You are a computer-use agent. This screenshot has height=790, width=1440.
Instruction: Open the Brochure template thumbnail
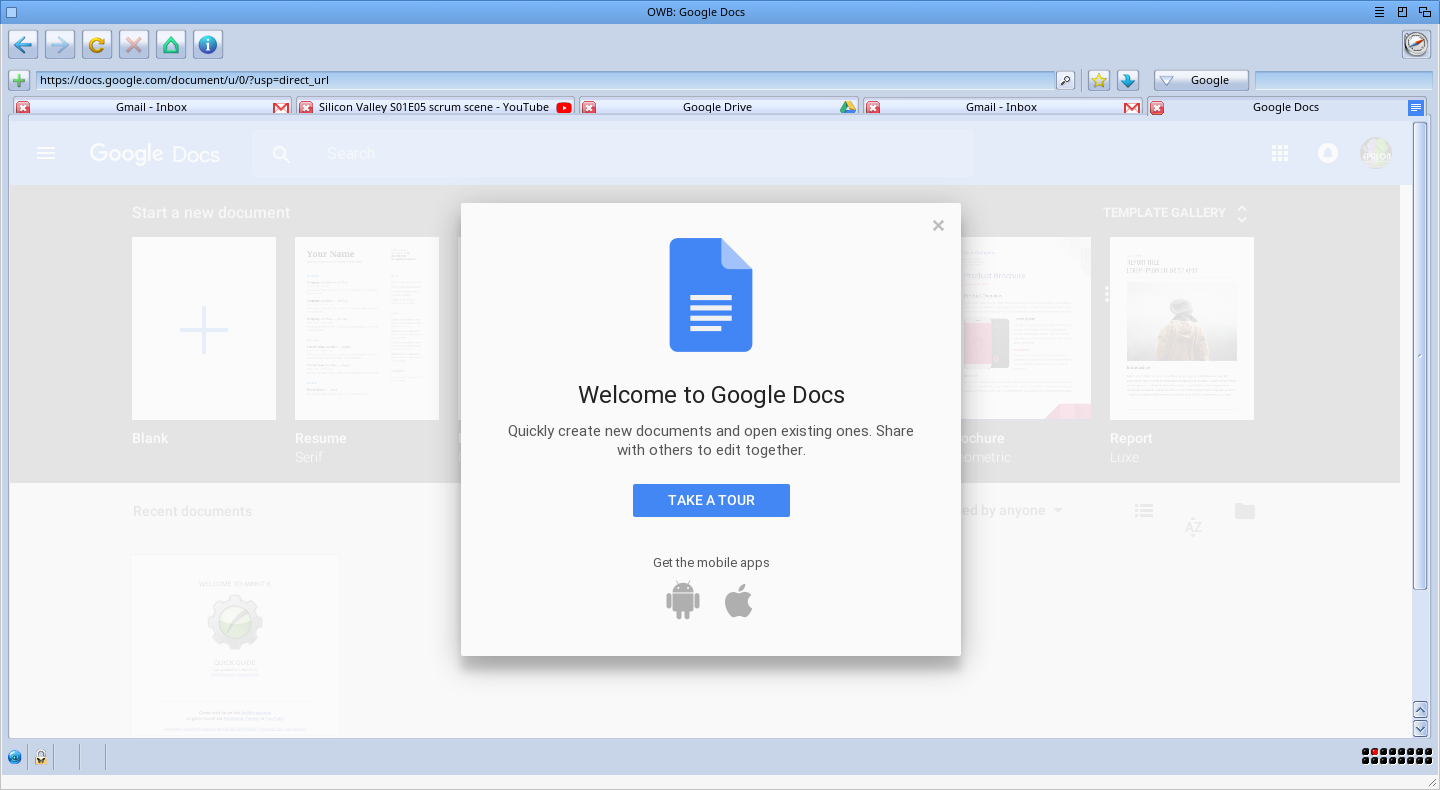click(x=1026, y=329)
